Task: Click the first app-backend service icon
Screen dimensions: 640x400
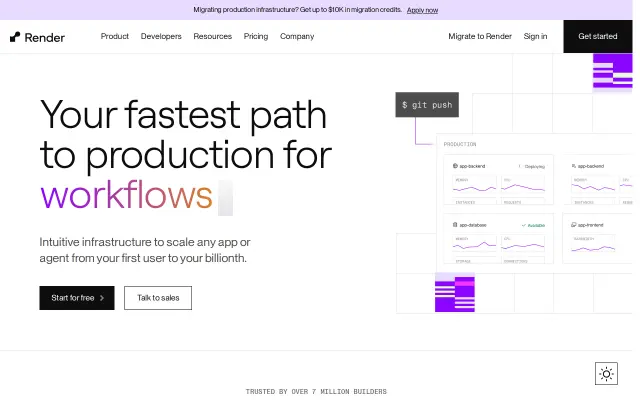Action: 455,166
